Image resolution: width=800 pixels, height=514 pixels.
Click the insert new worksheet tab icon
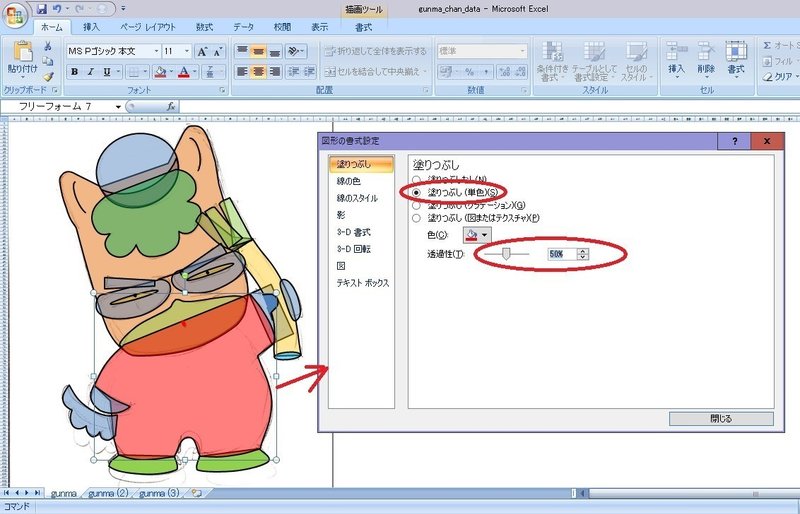click(196, 493)
